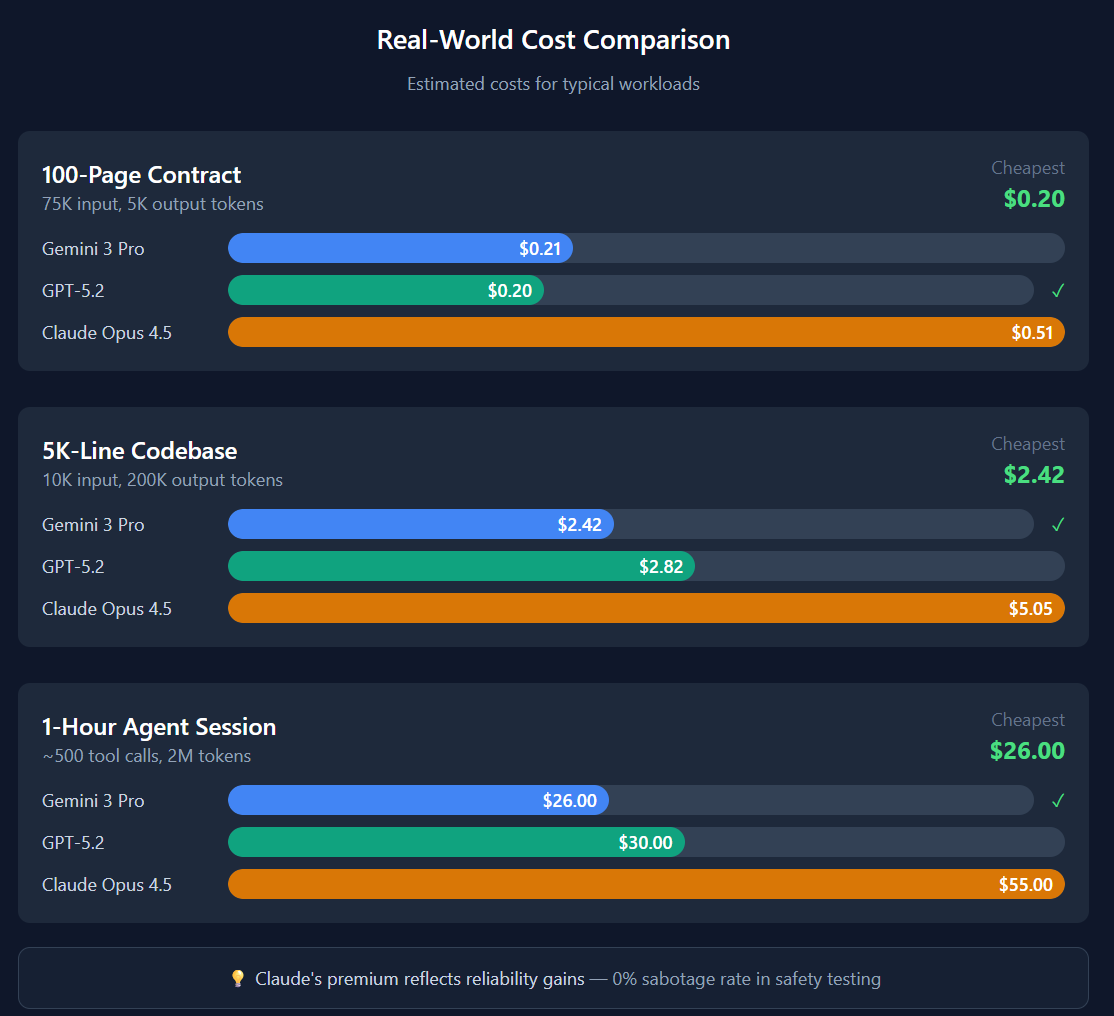1114x1016 pixels.
Task: Click '0% sabotage rate in safety testing' text
Action: click(746, 979)
